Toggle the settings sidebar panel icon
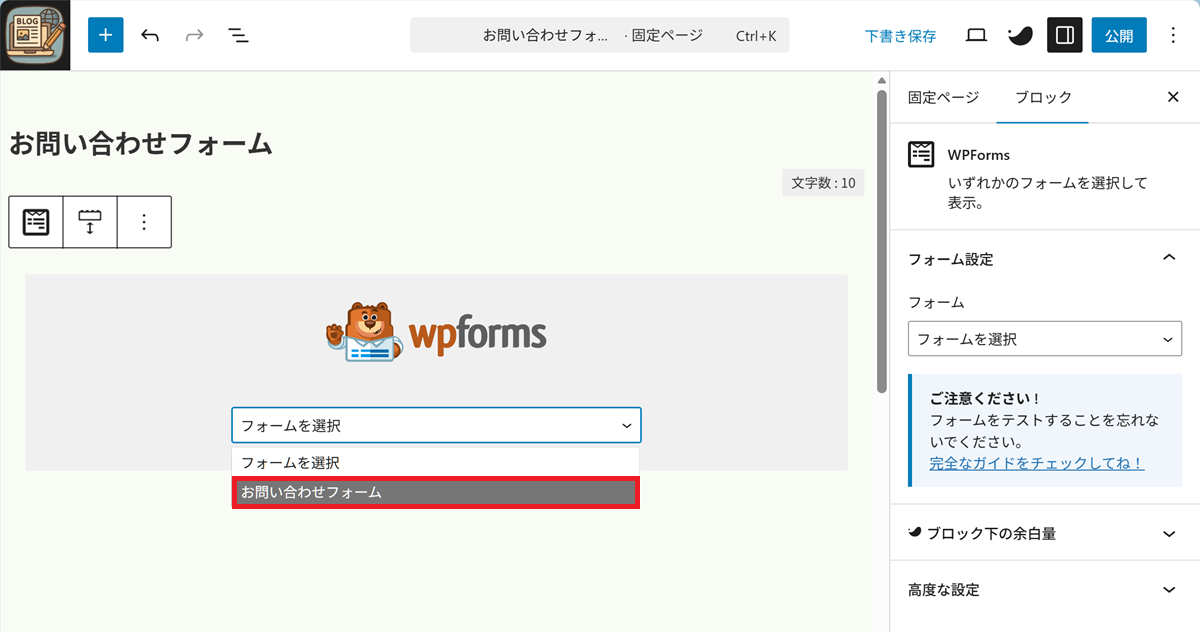 click(x=1065, y=36)
